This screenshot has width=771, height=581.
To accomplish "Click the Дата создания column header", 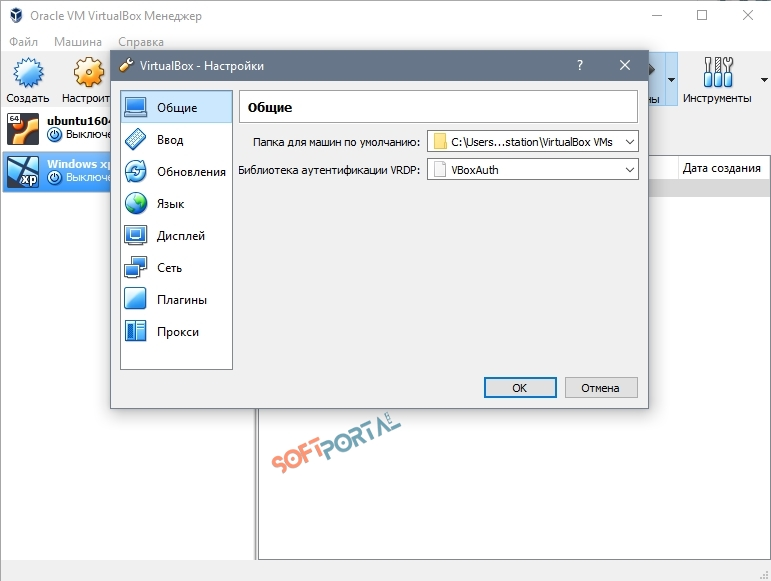I will [x=721, y=168].
